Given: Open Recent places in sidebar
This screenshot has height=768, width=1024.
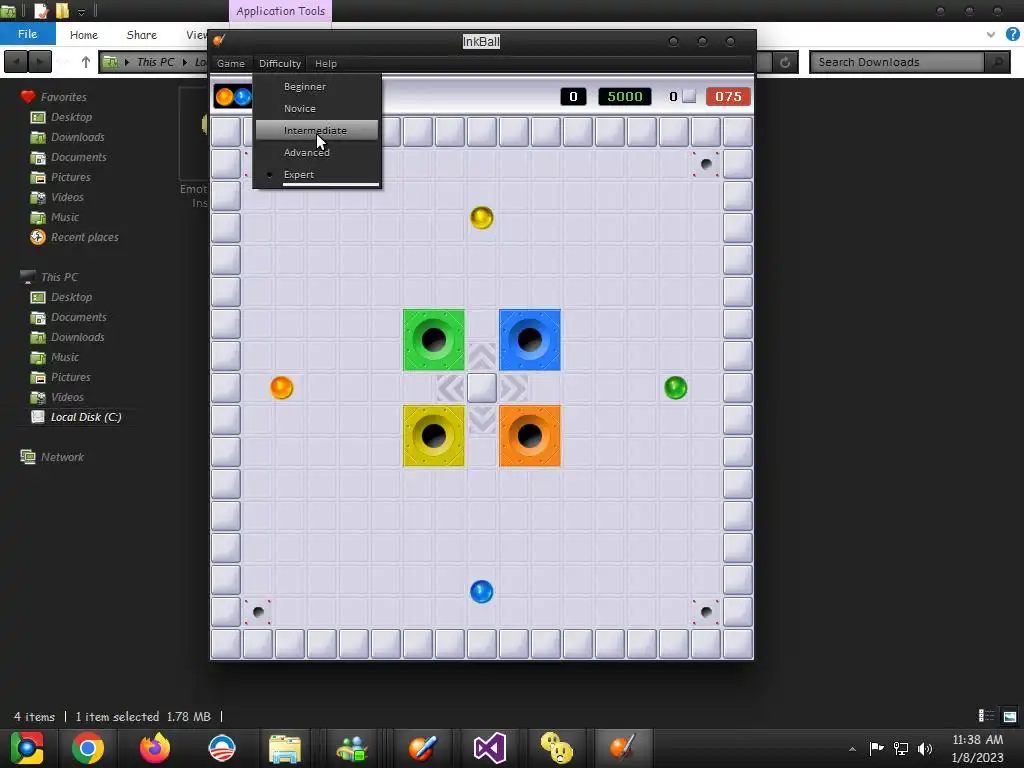Looking at the screenshot, I should point(84,237).
